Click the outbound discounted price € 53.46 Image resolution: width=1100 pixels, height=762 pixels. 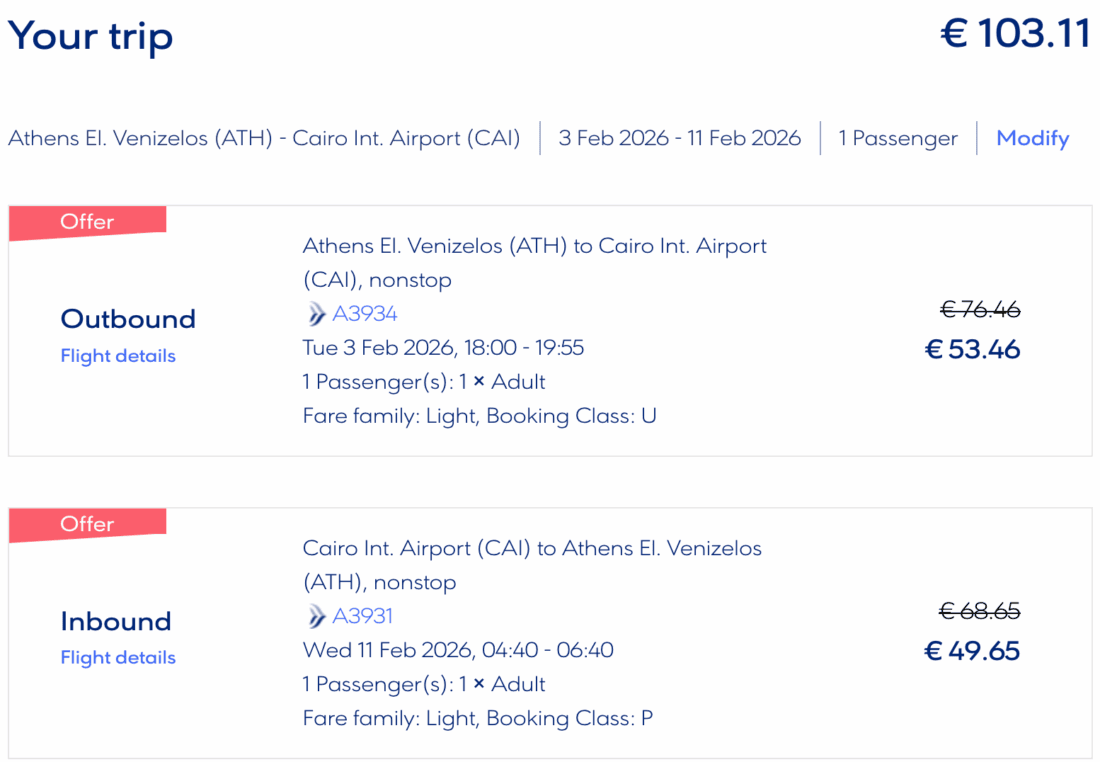coord(972,350)
